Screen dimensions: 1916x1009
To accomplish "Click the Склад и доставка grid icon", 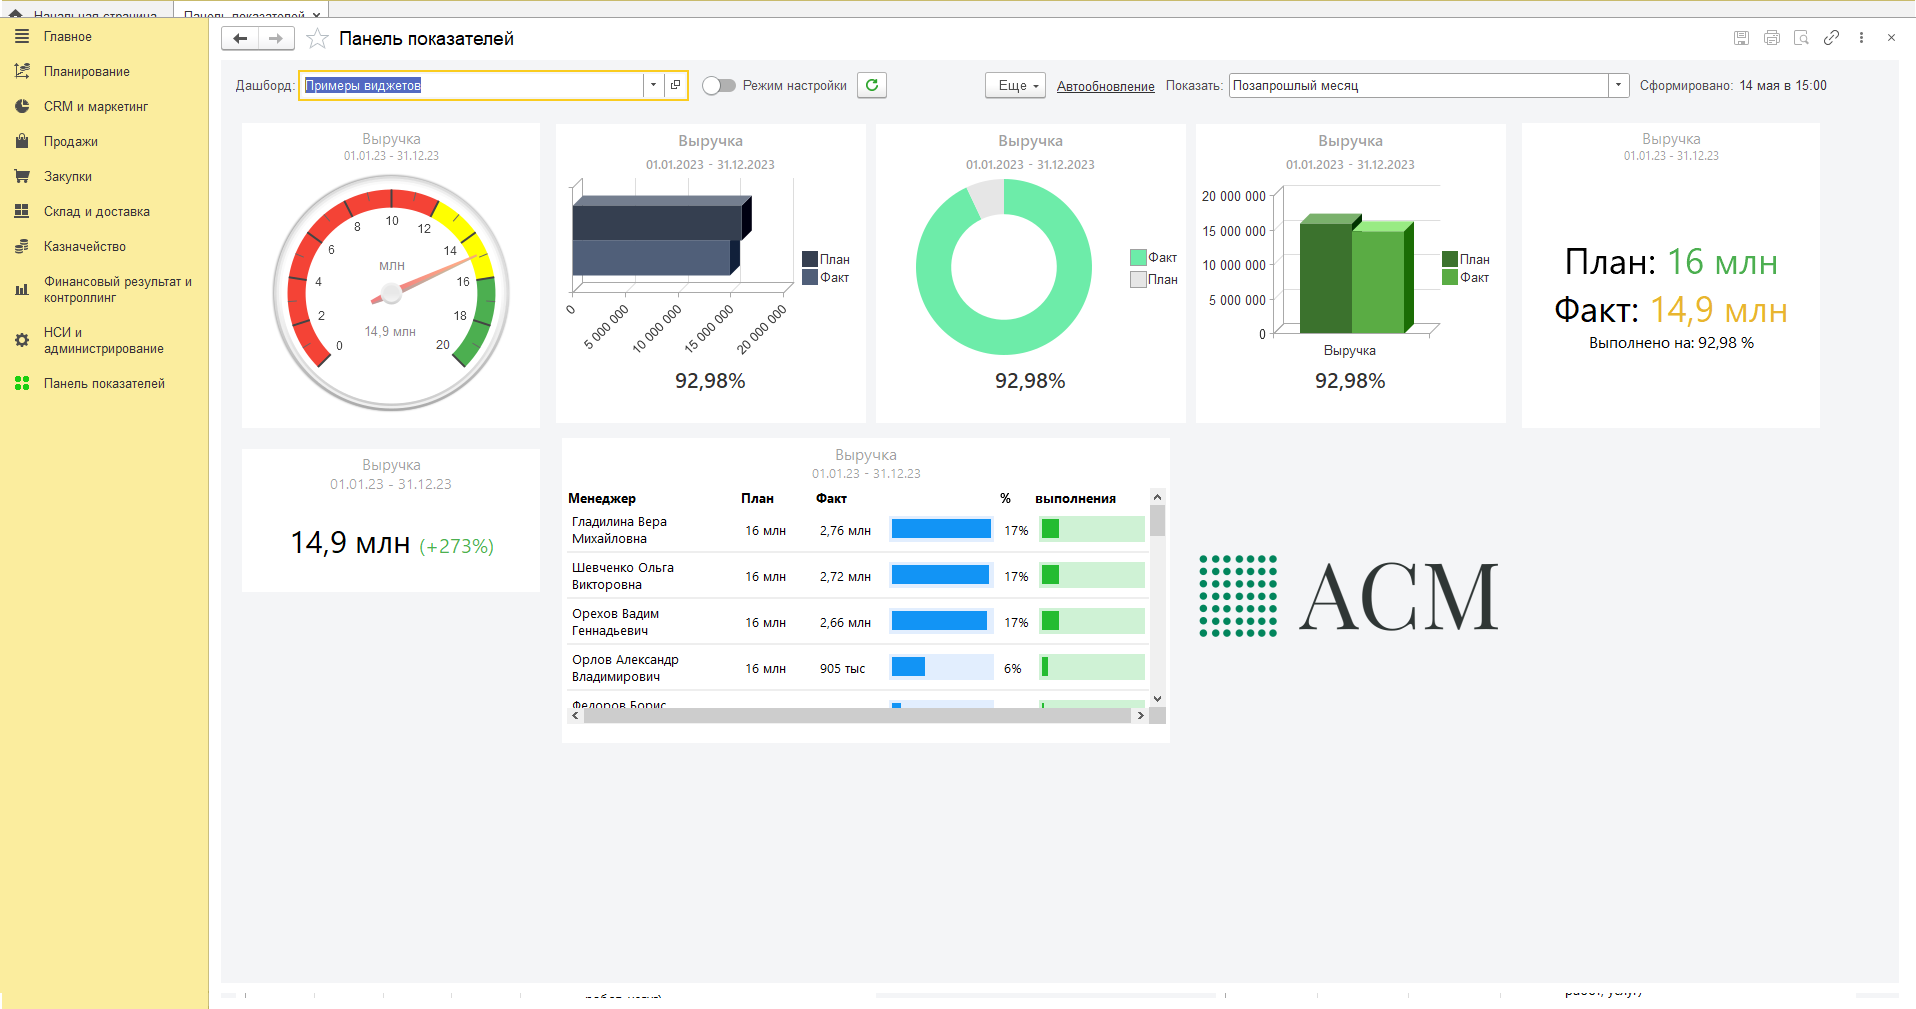I will (x=21, y=211).
